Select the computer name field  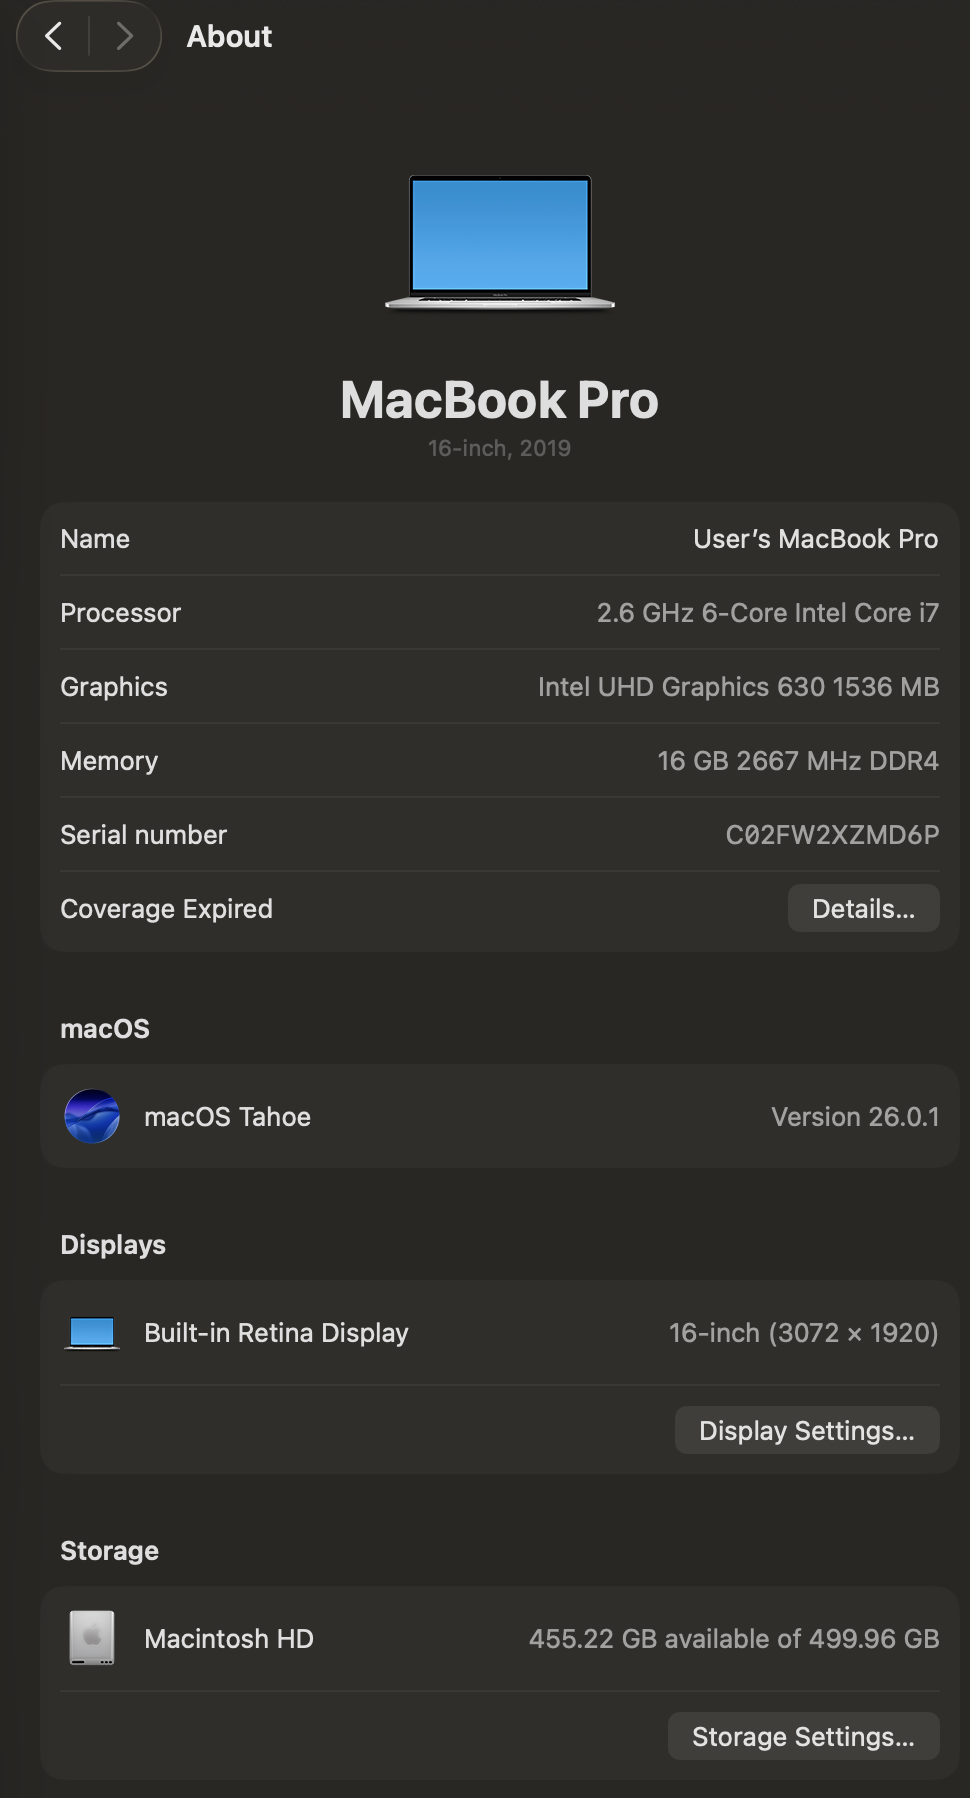(815, 539)
